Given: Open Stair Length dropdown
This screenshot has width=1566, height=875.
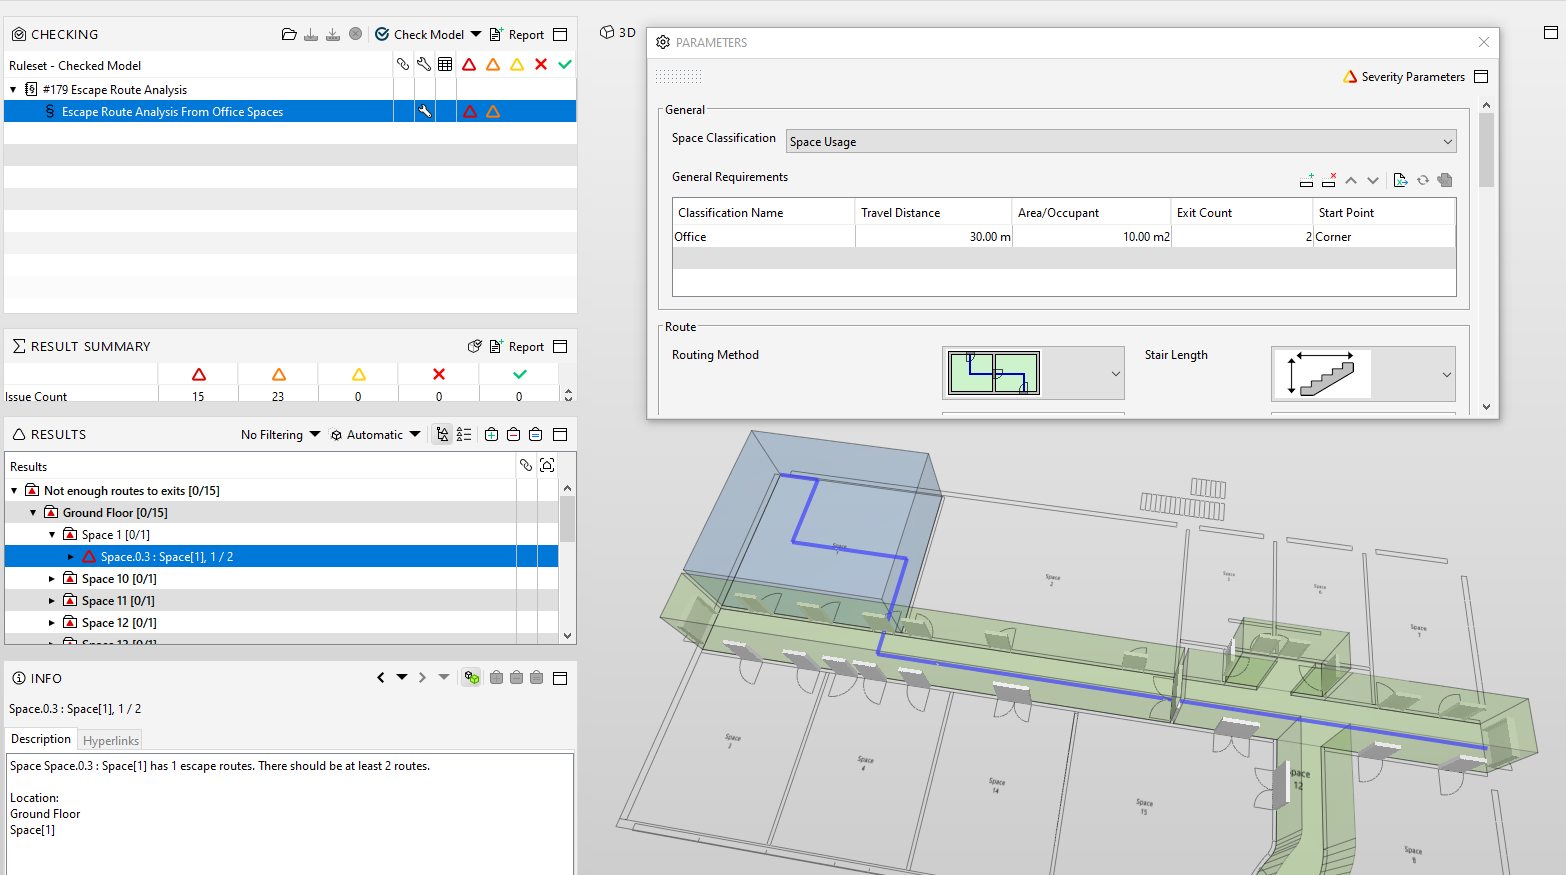Looking at the screenshot, I should click(x=1363, y=373).
